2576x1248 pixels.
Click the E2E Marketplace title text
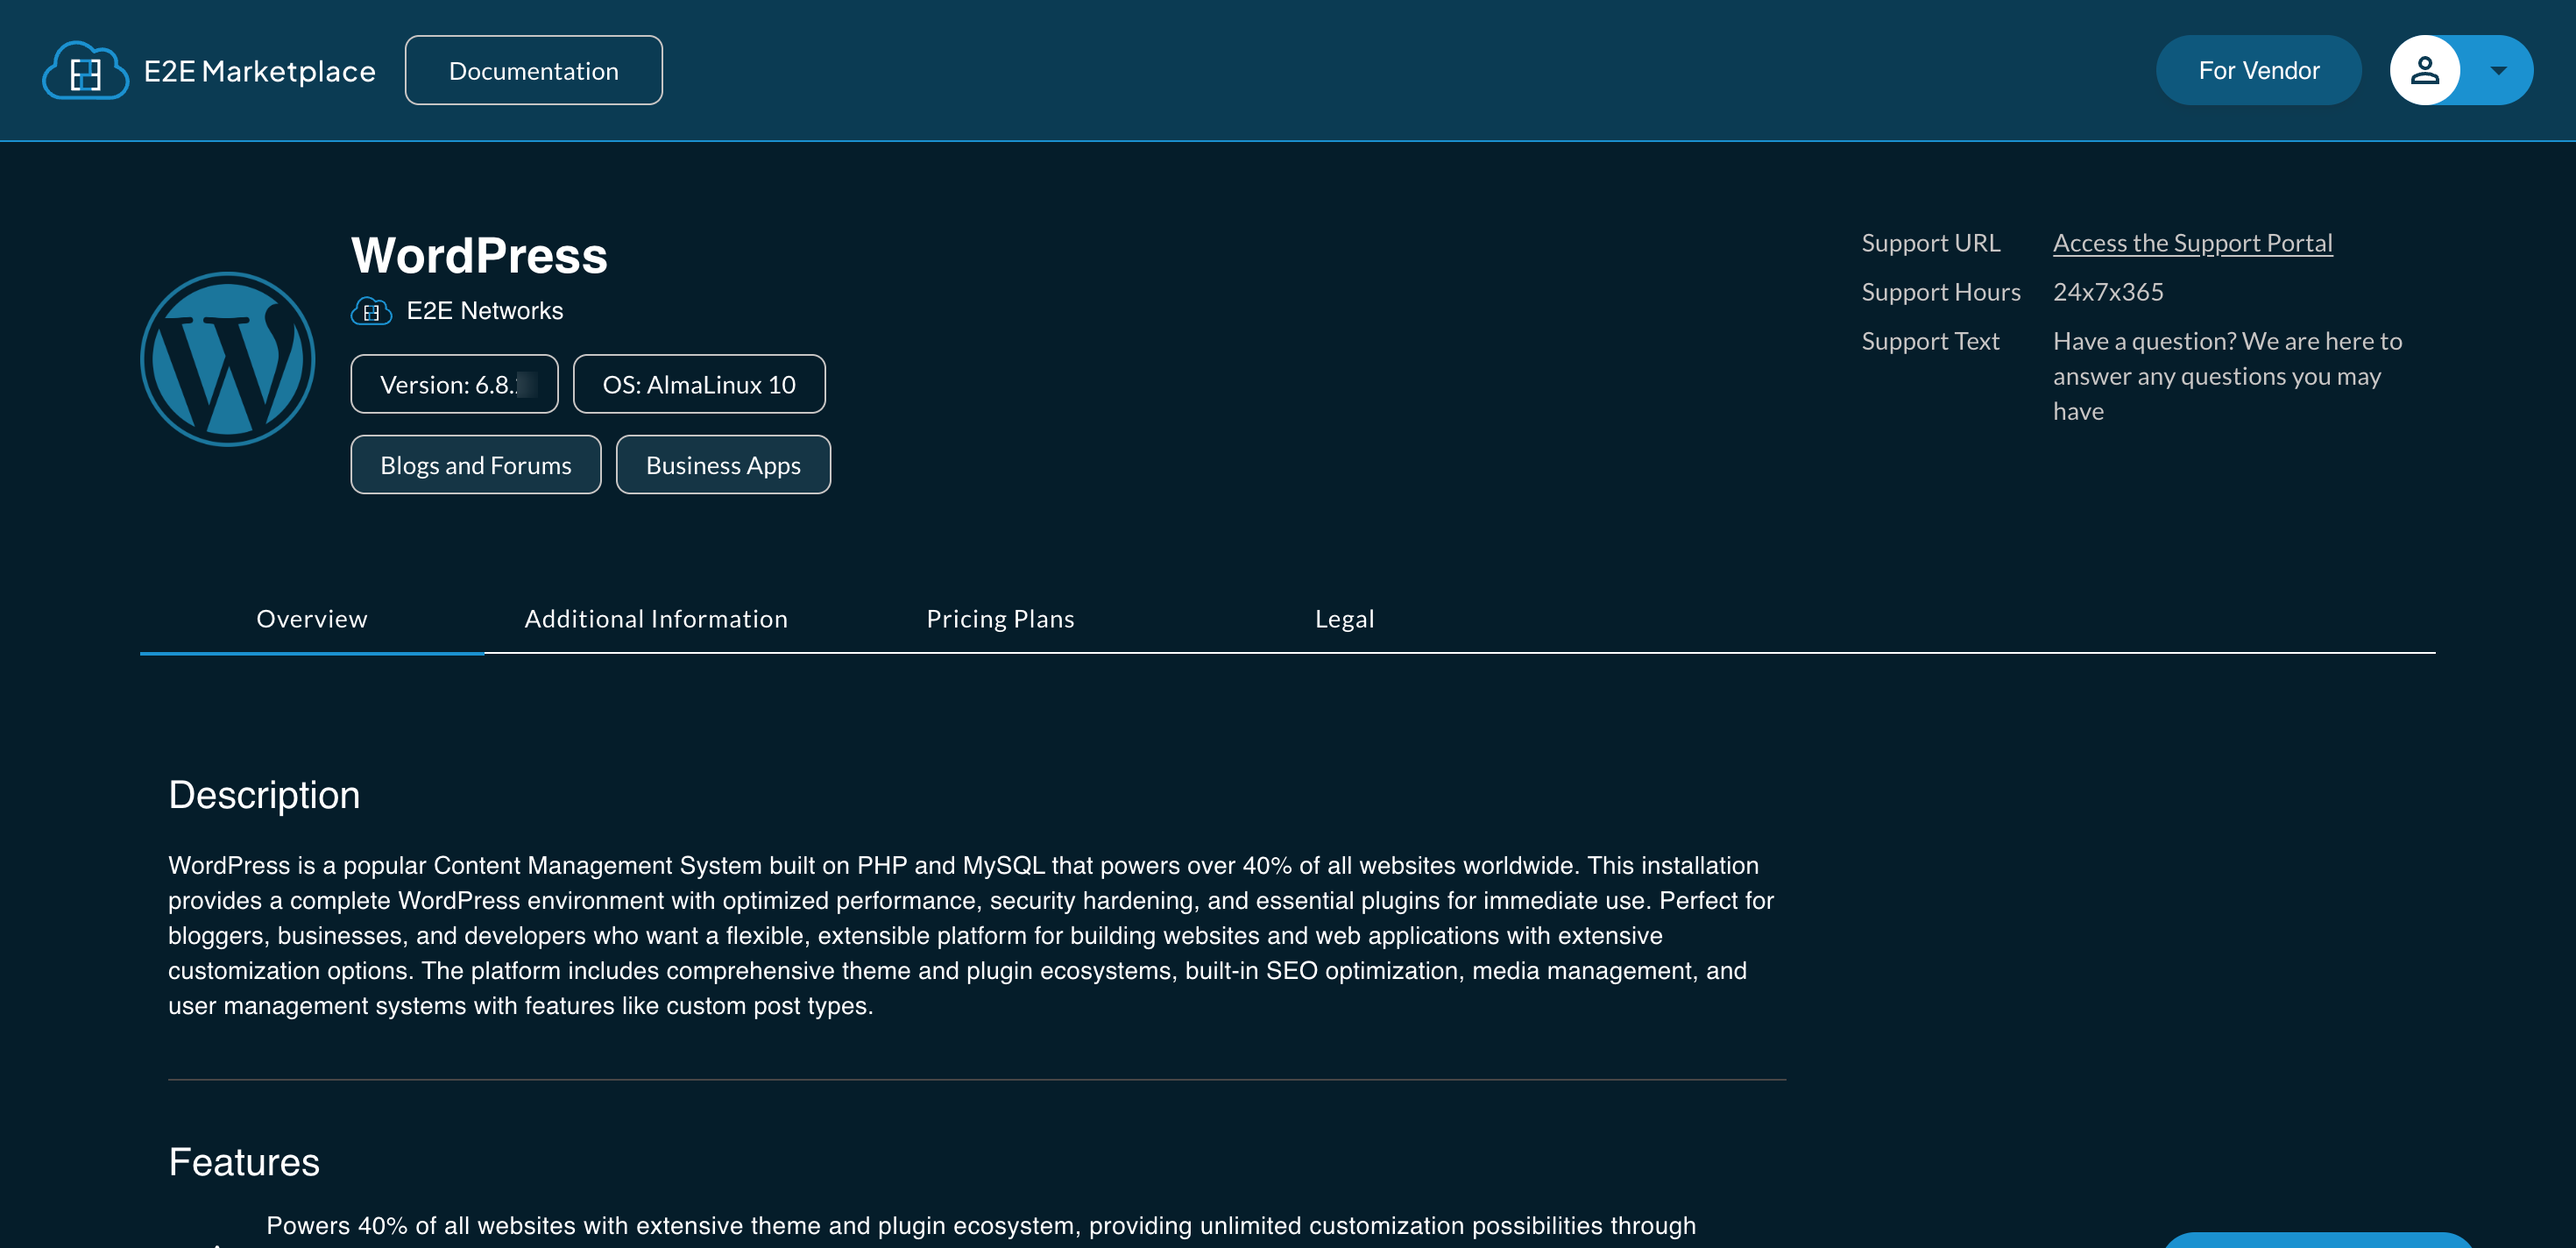260,71
